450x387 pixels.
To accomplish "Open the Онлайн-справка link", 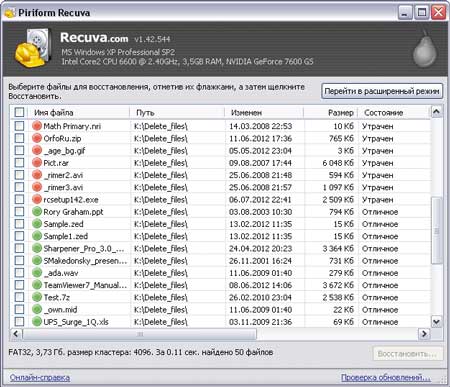I will click(x=40, y=377).
